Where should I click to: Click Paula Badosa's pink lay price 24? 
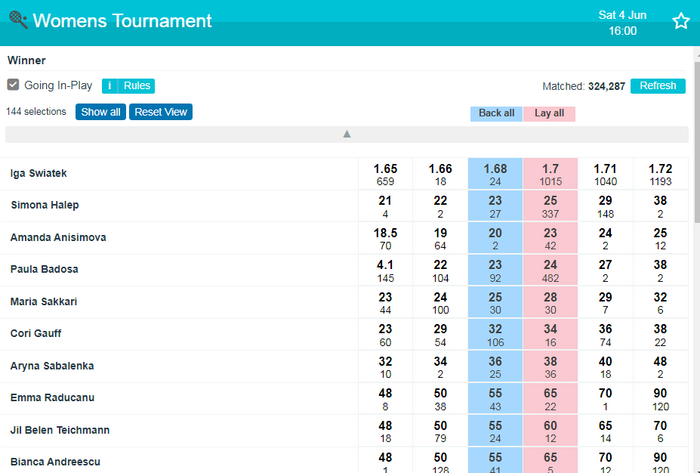tap(550, 270)
